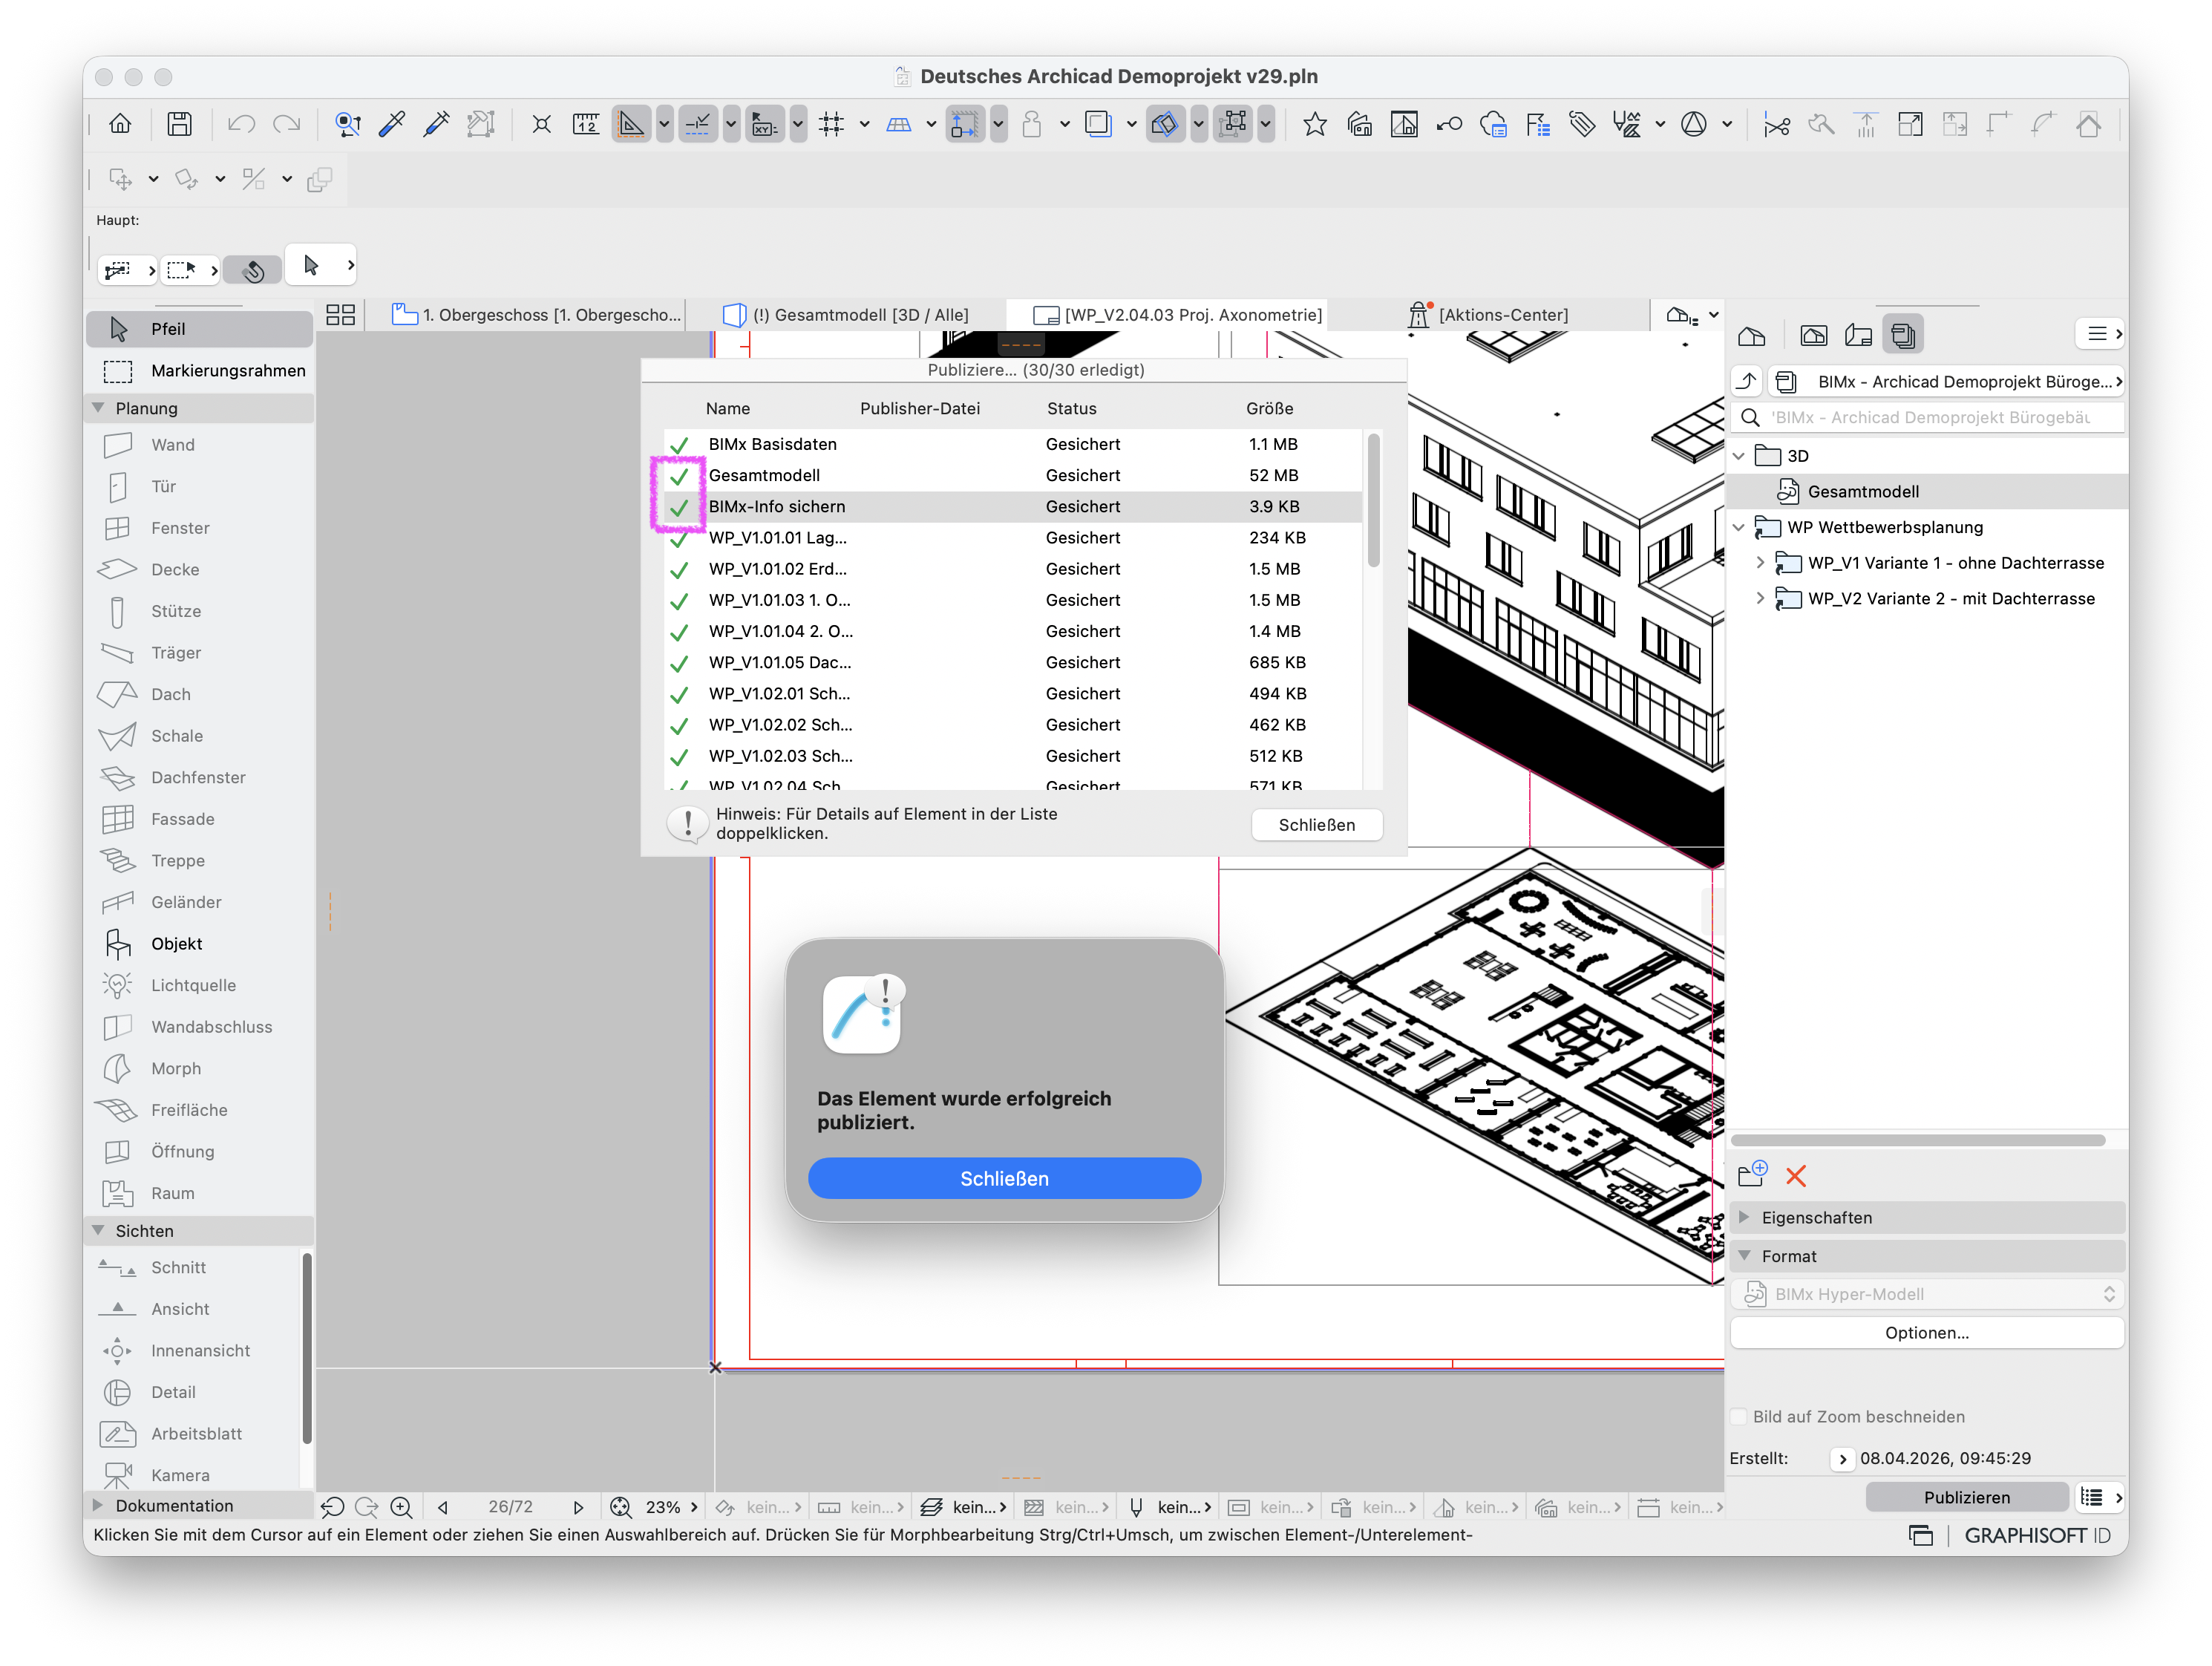This screenshot has height=1666, width=2212.
Task: Click the Undo arrow icon
Action: click(241, 124)
